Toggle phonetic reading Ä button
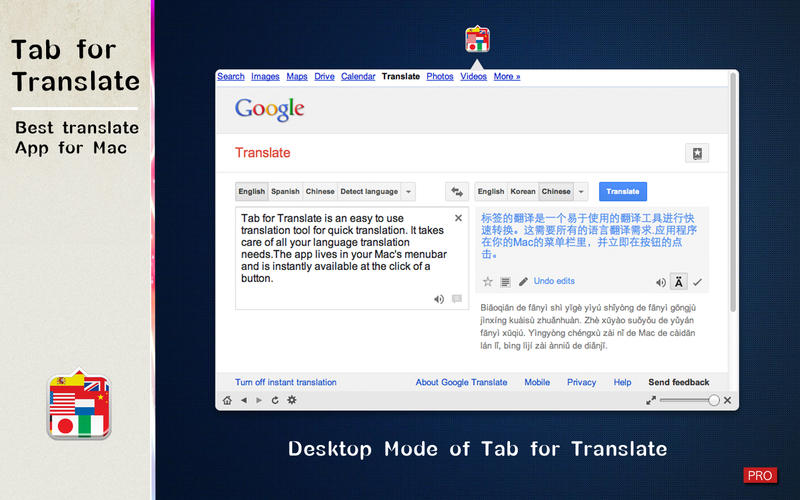The image size is (800, 500). pos(679,282)
